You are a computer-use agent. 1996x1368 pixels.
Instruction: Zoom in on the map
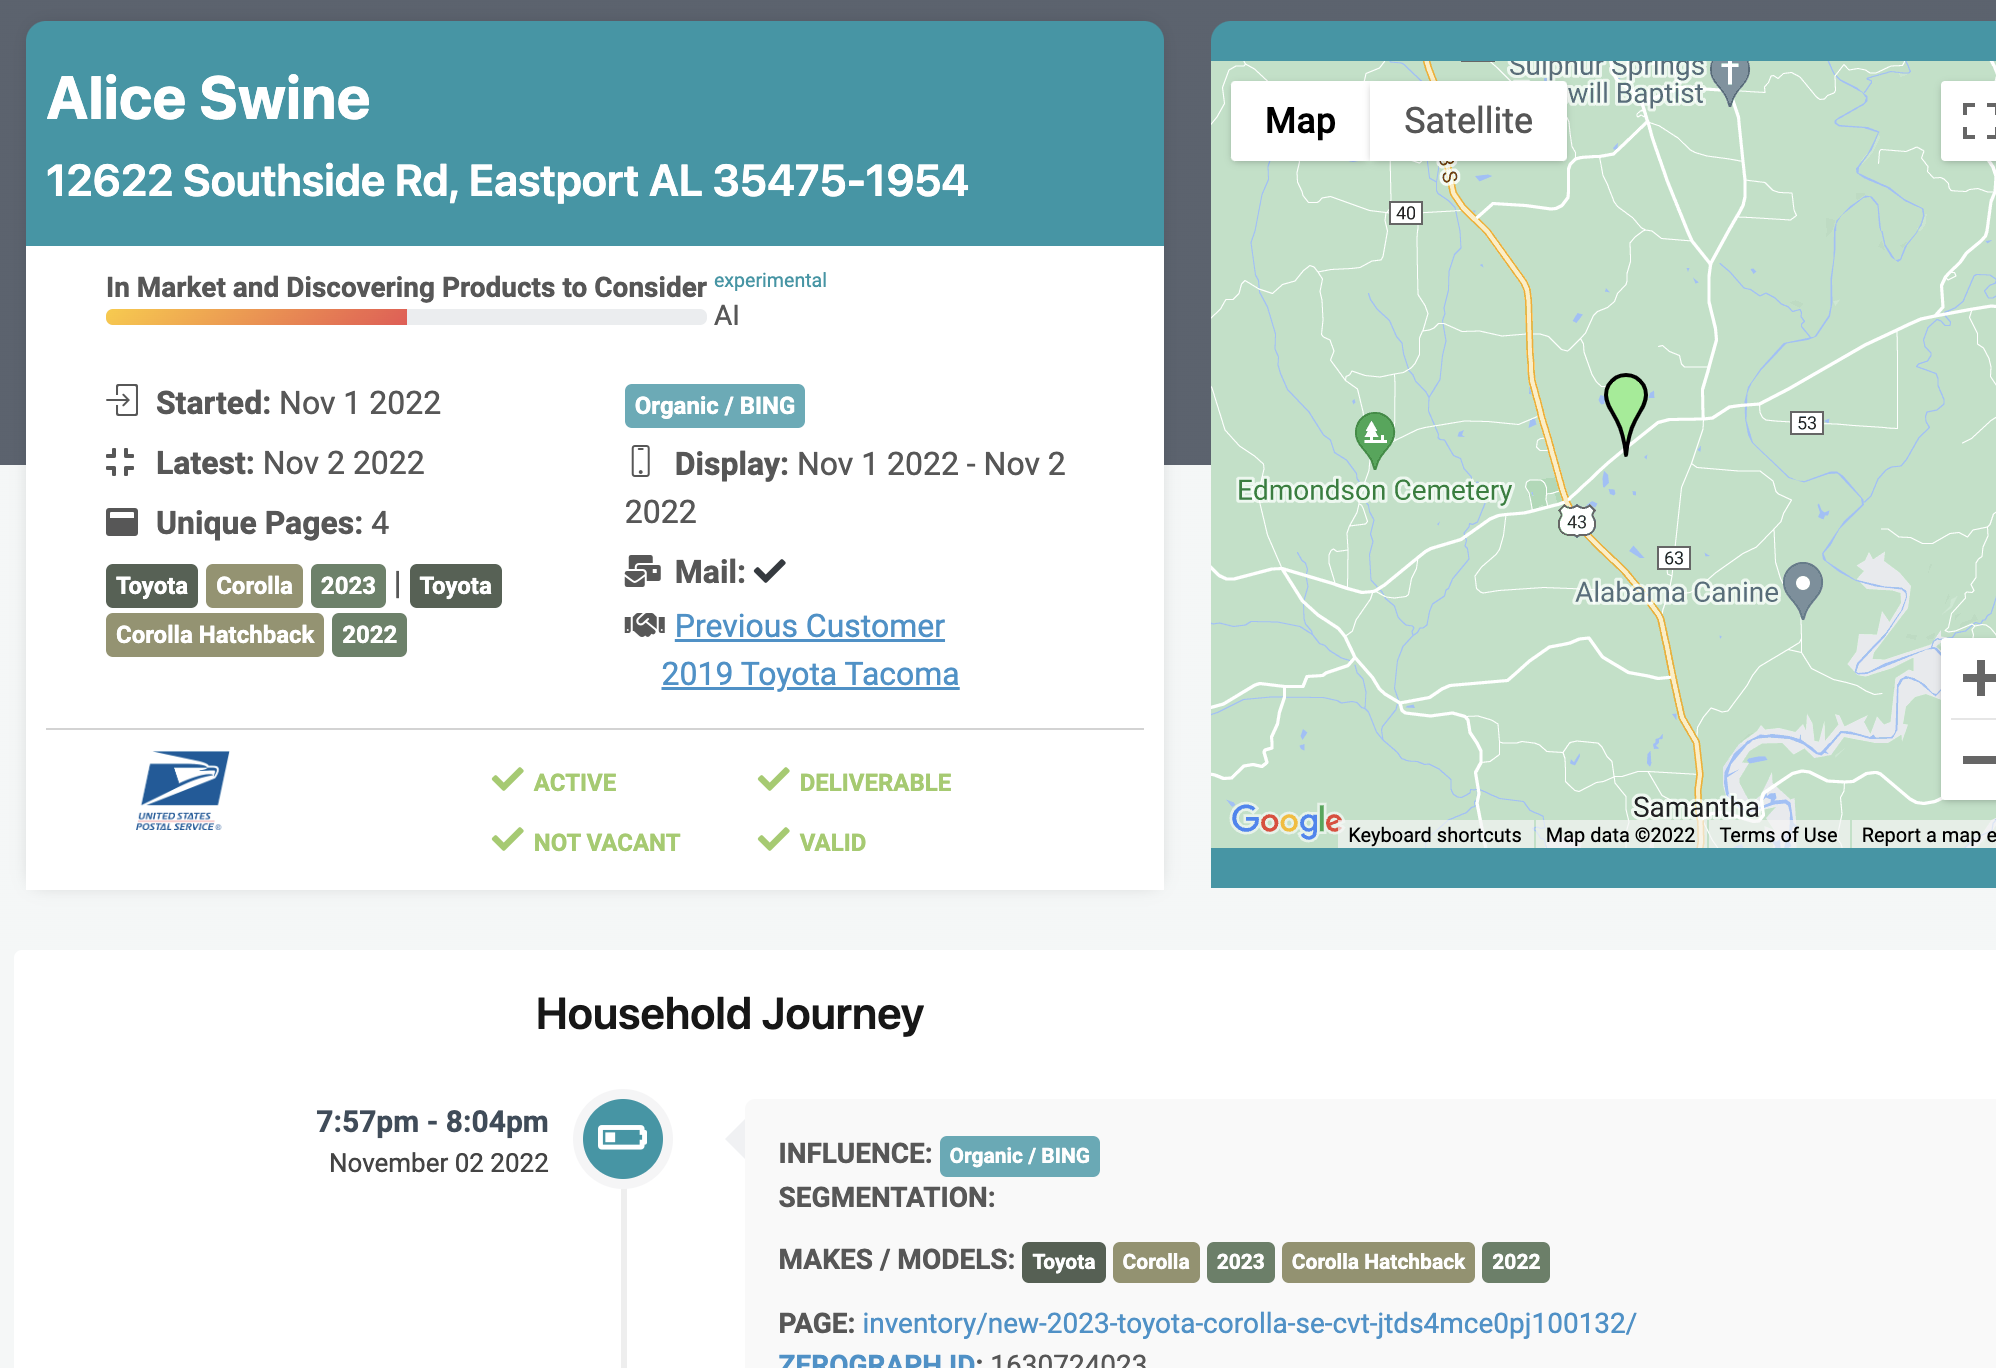(1974, 678)
